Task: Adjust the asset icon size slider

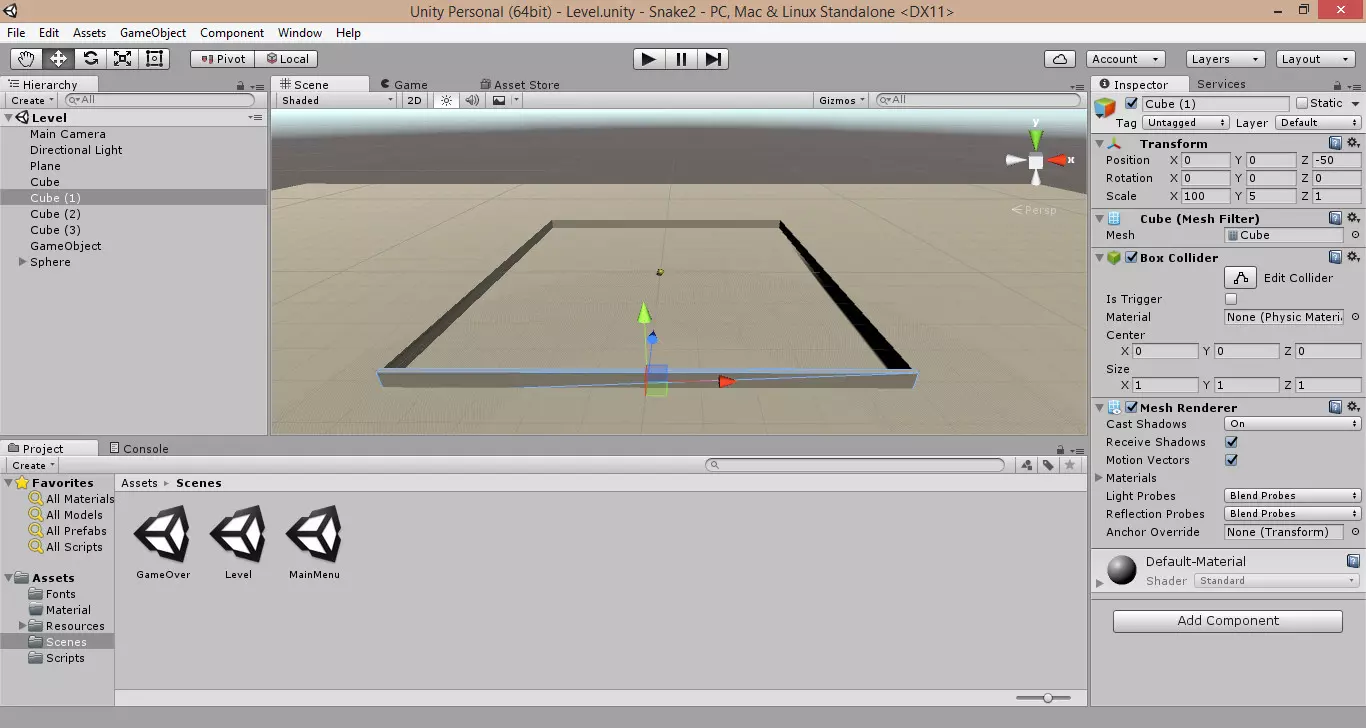Action: (x=1047, y=698)
